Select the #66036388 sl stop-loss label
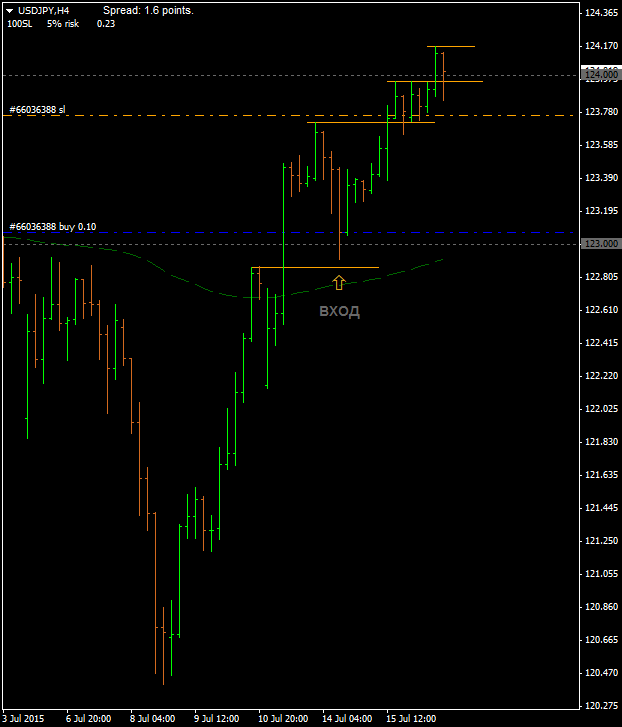The image size is (622, 727). coord(38,110)
